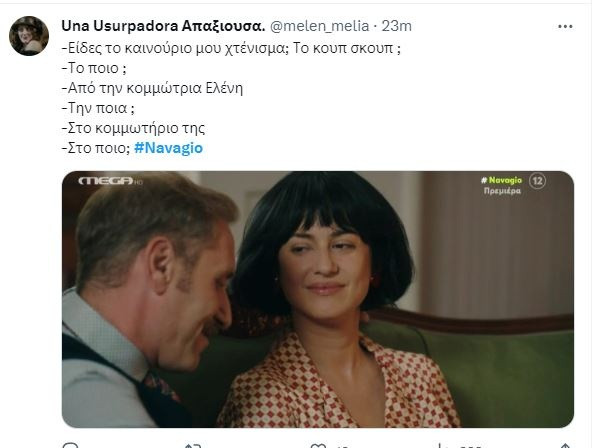Image resolution: width=602 pixels, height=448 pixels.
Task: Like the tweet with the heart icon
Action: coord(318,446)
